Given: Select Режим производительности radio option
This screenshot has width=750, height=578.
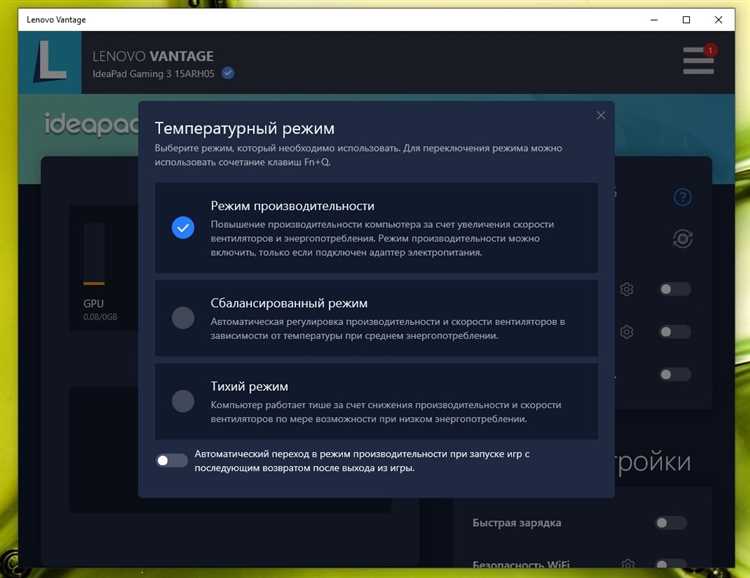Looking at the screenshot, I should [183, 228].
